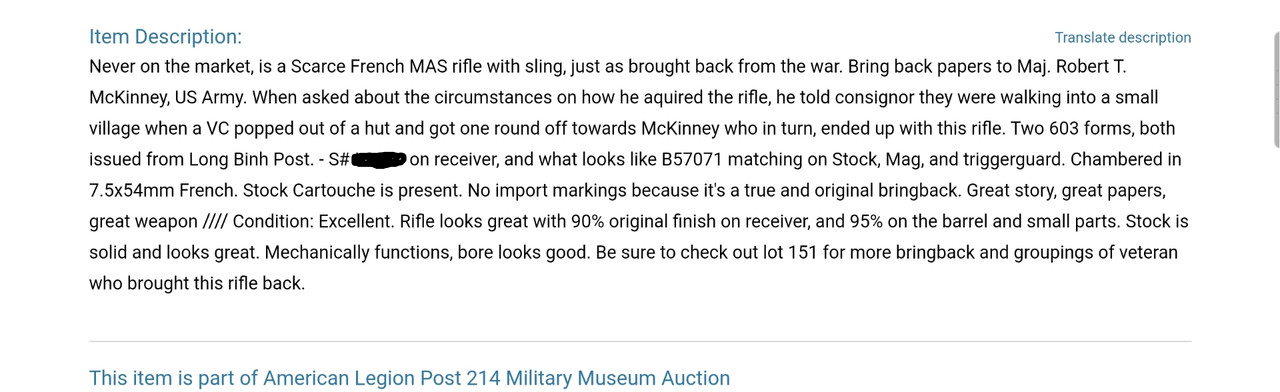The image size is (1280, 392).
Task: Click the blacked-out serial number after S#
Action: 378,160
